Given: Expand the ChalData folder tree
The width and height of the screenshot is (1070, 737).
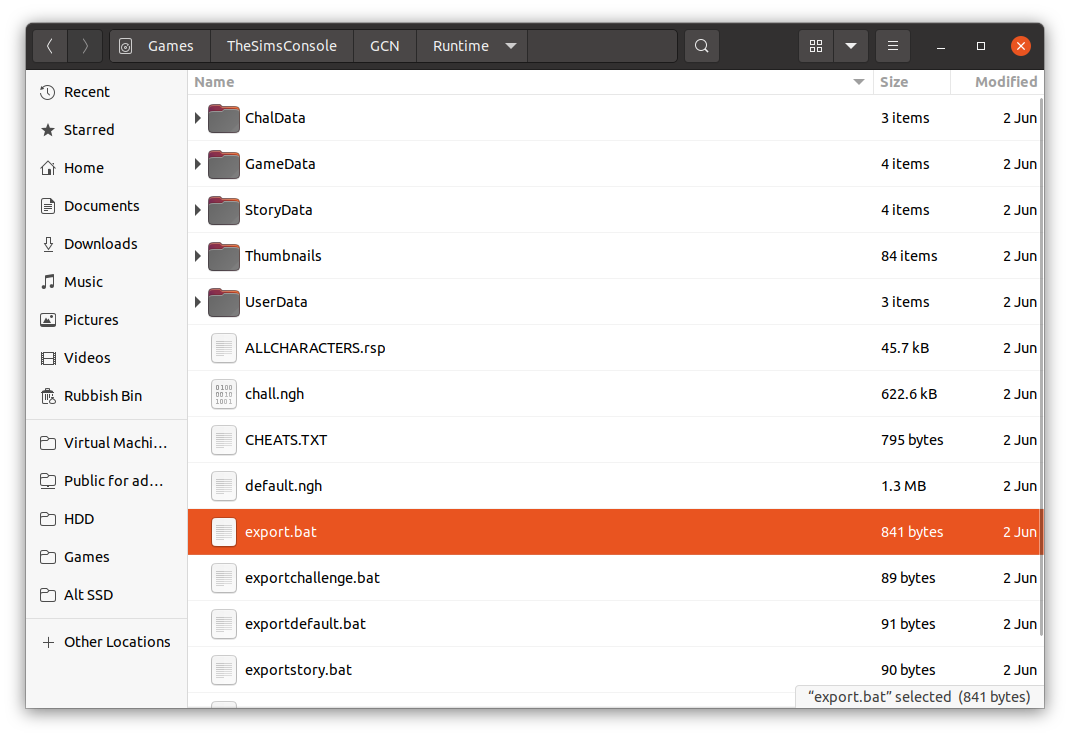Looking at the screenshot, I should [198, 118].
